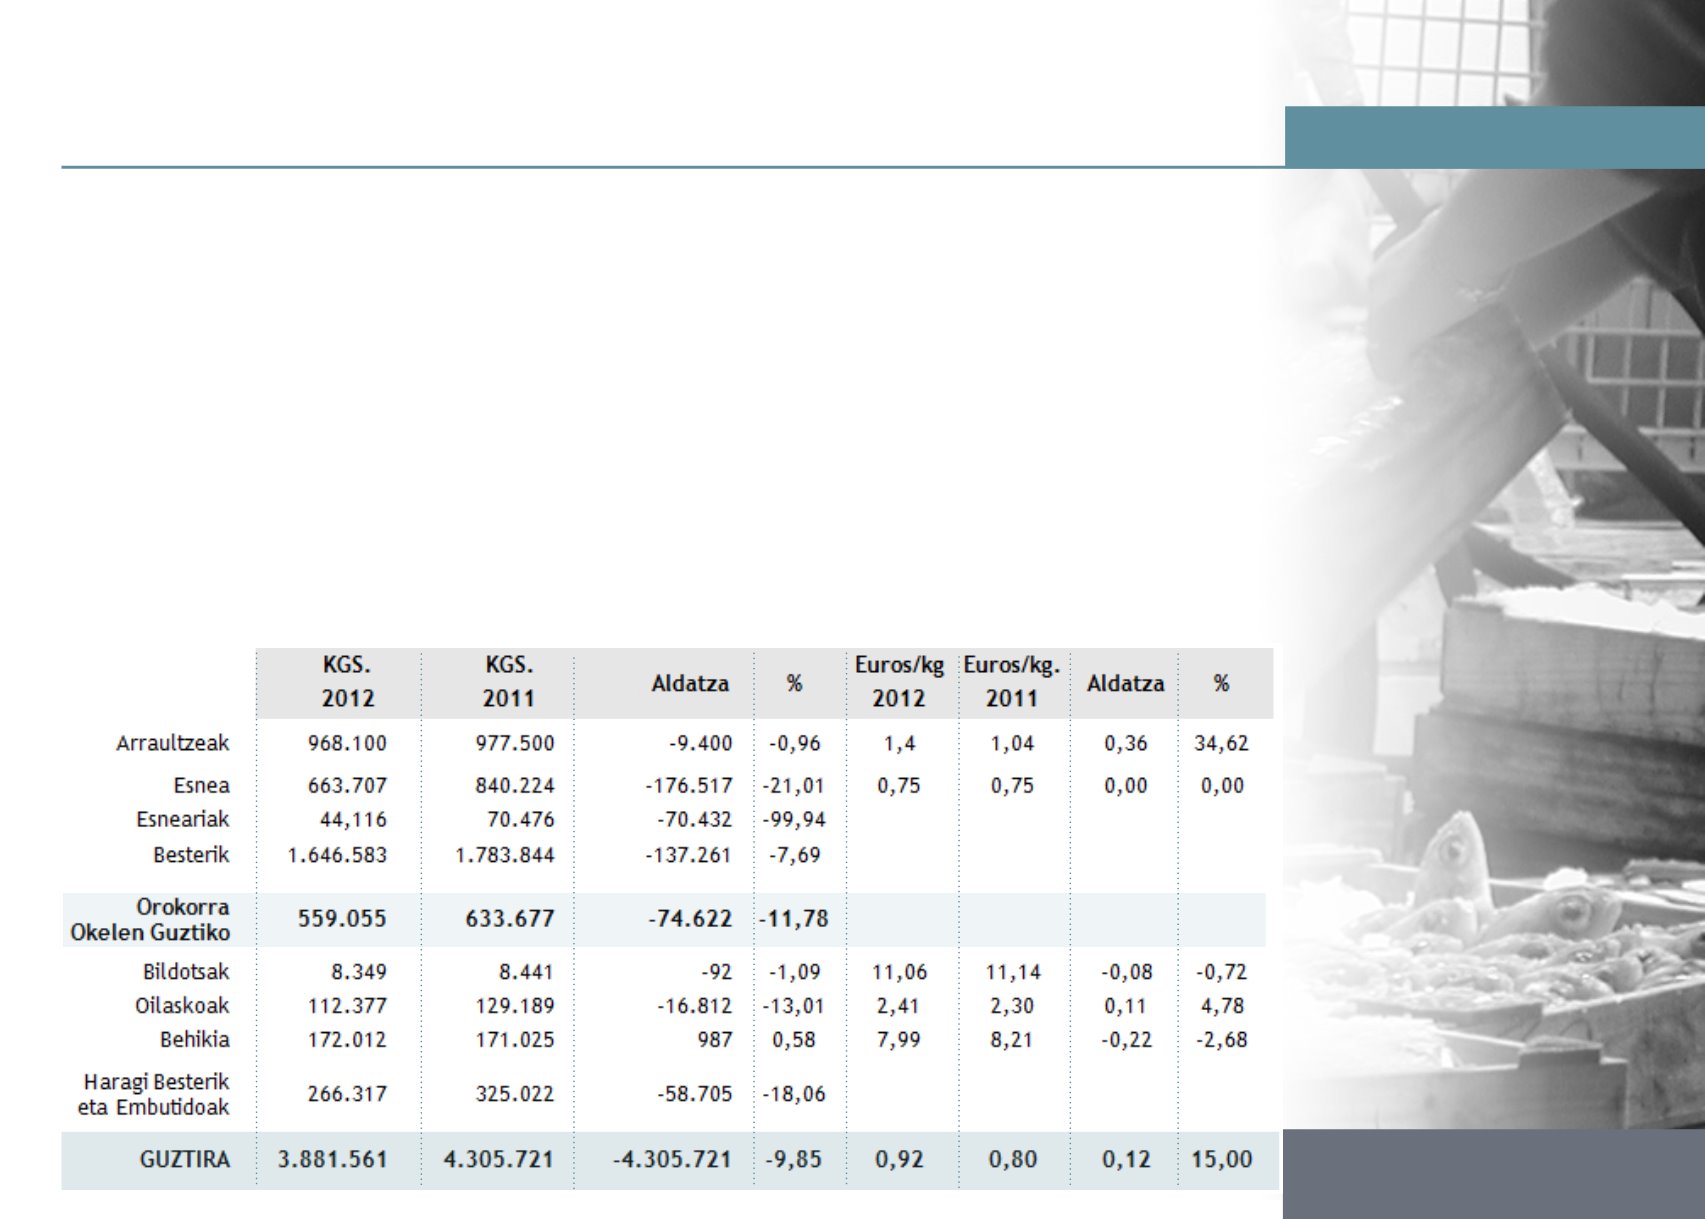Click the GUZTIRA total row label
The width and height of the screenshot is (1705, 1219).
click(184, 1159)
